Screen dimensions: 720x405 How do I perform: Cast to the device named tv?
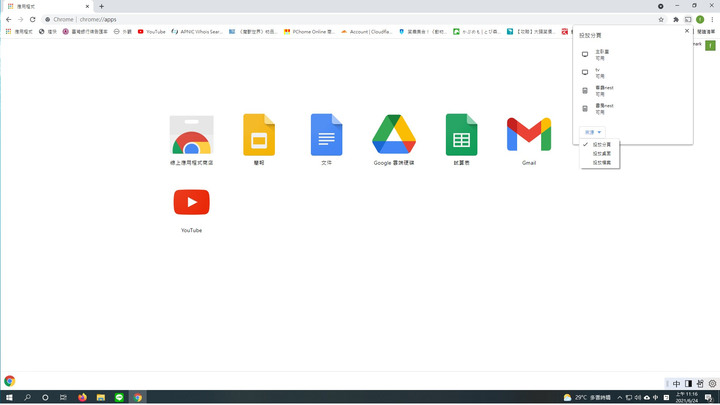coord(633,73)
